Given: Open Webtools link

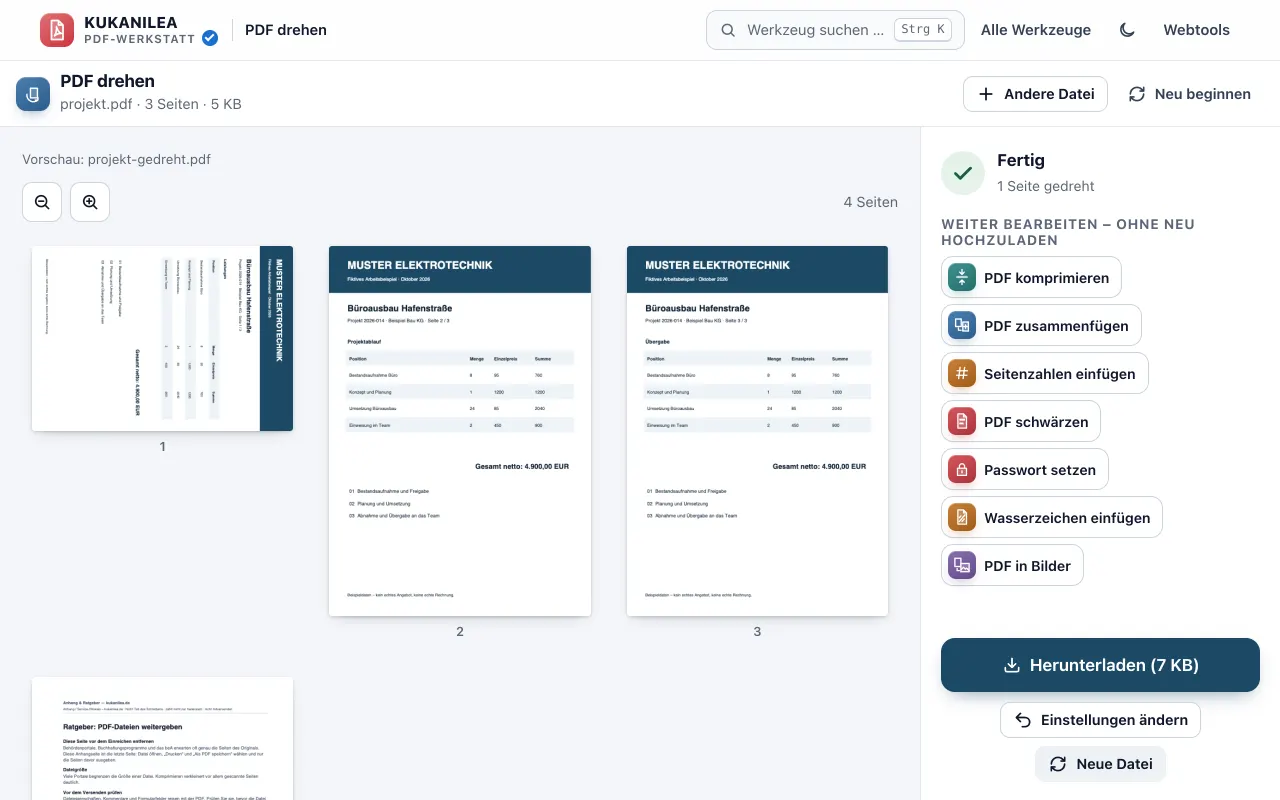Looking at the screenshot, I should tap(1196, 30).
